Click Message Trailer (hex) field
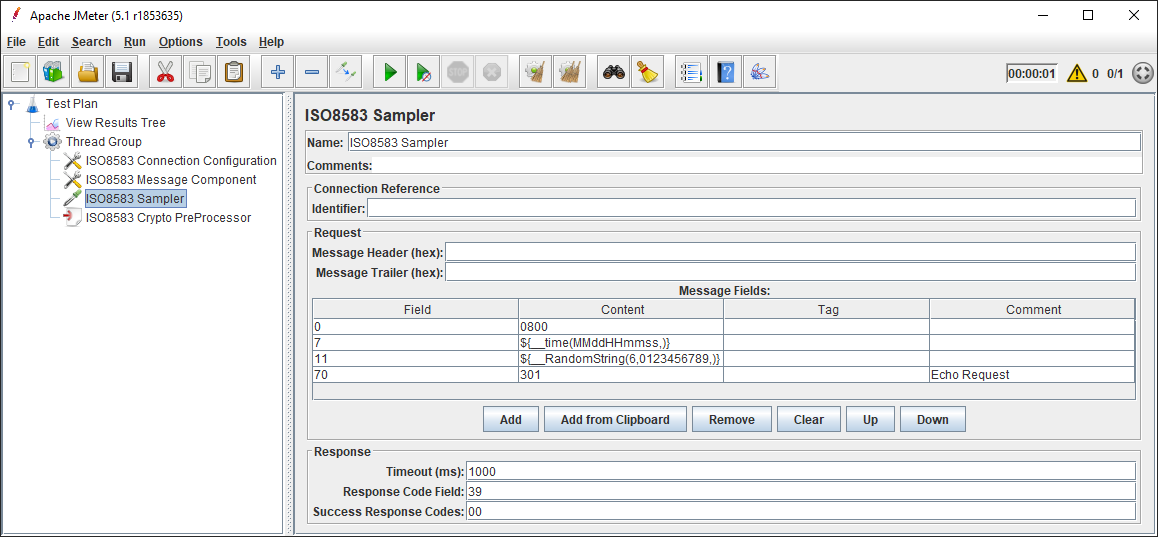1158x537 pixels. click(x=790, y=273)
